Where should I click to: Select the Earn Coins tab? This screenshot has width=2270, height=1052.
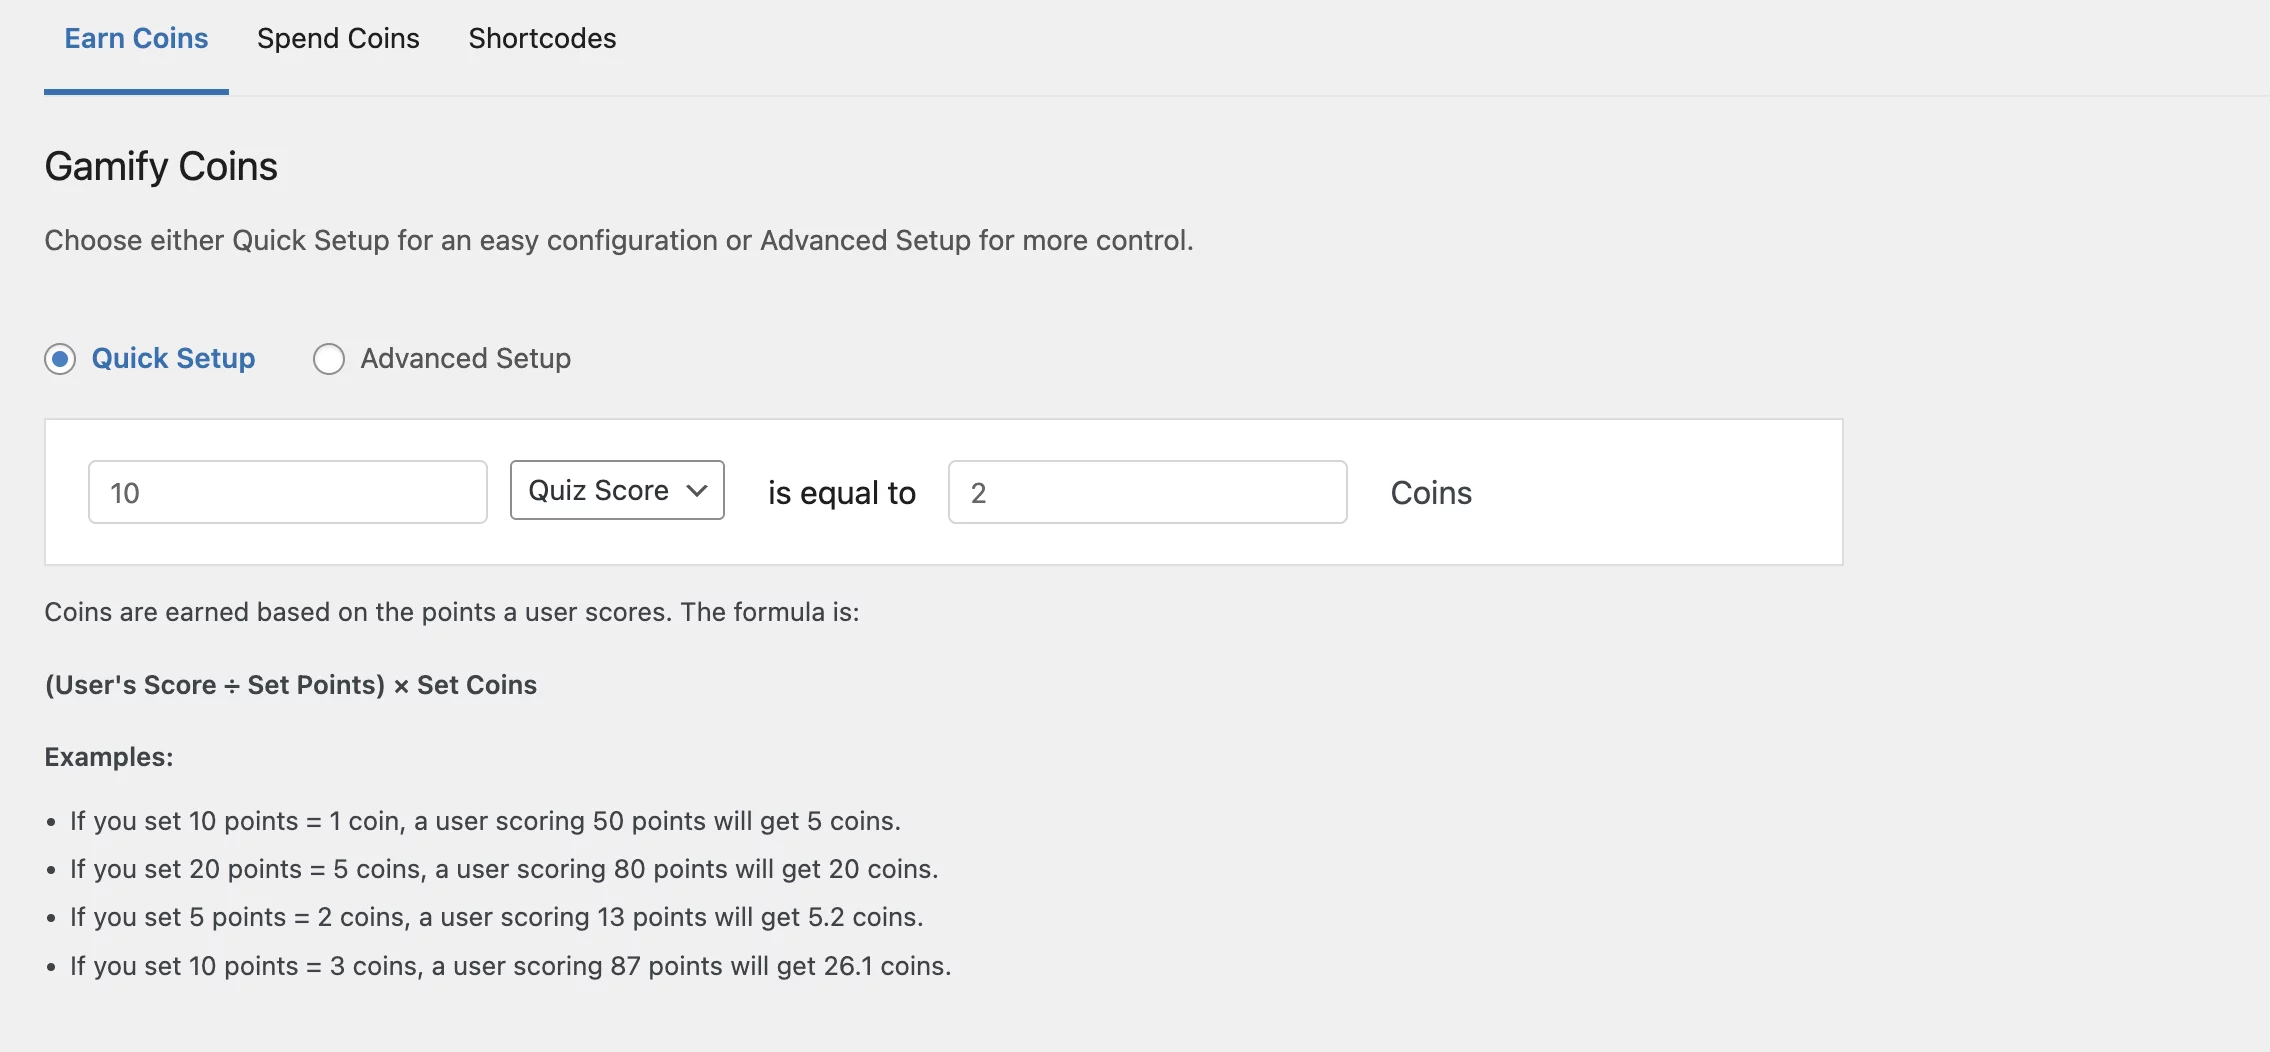coord(136,39)
